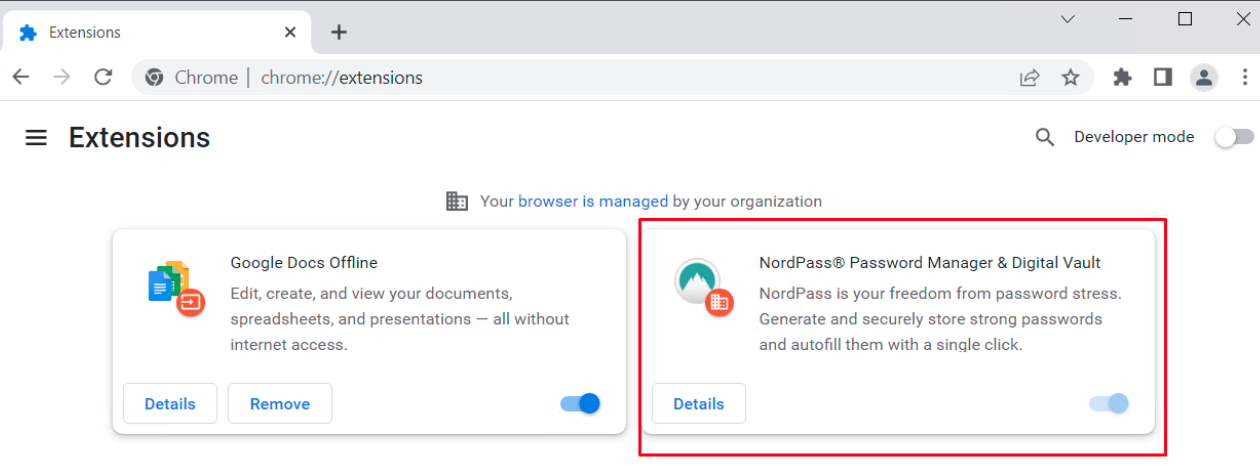Open the side panel icon
Image resolution: width=1260 pixels, height=466 pixels.
coord(1162,77)
